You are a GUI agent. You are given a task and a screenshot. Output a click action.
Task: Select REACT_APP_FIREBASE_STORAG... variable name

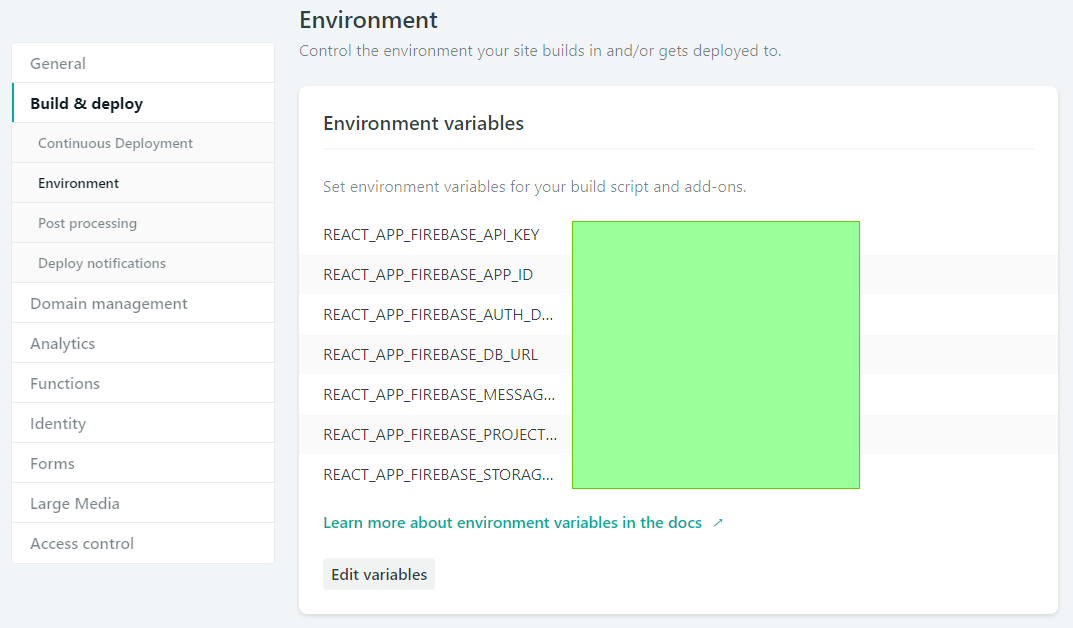[x=438, y=475]
